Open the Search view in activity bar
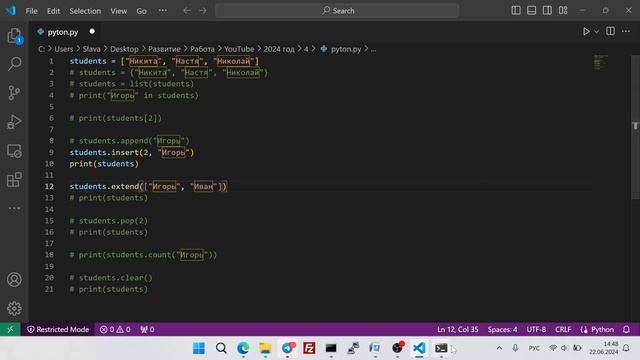The image size is (640, 360). [14, 64]
